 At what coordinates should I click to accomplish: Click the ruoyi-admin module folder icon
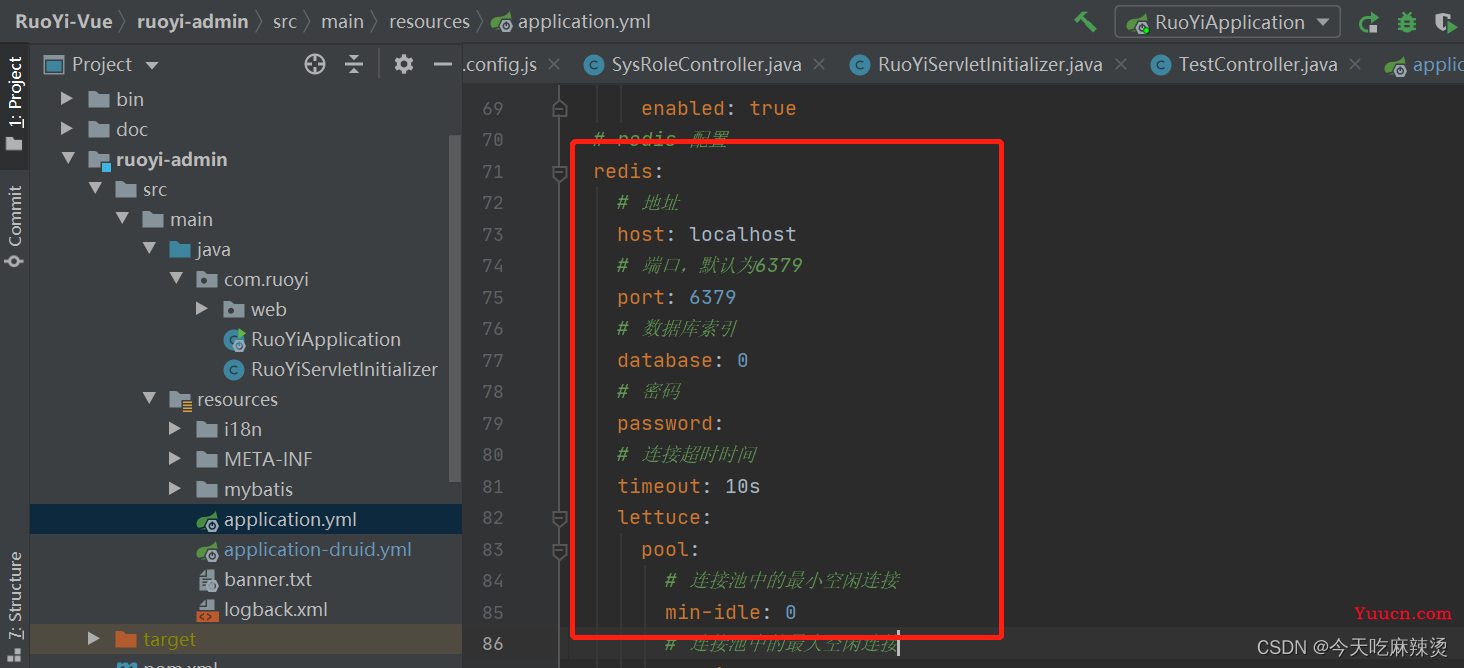pyautogui.click(x=99, y=160)
